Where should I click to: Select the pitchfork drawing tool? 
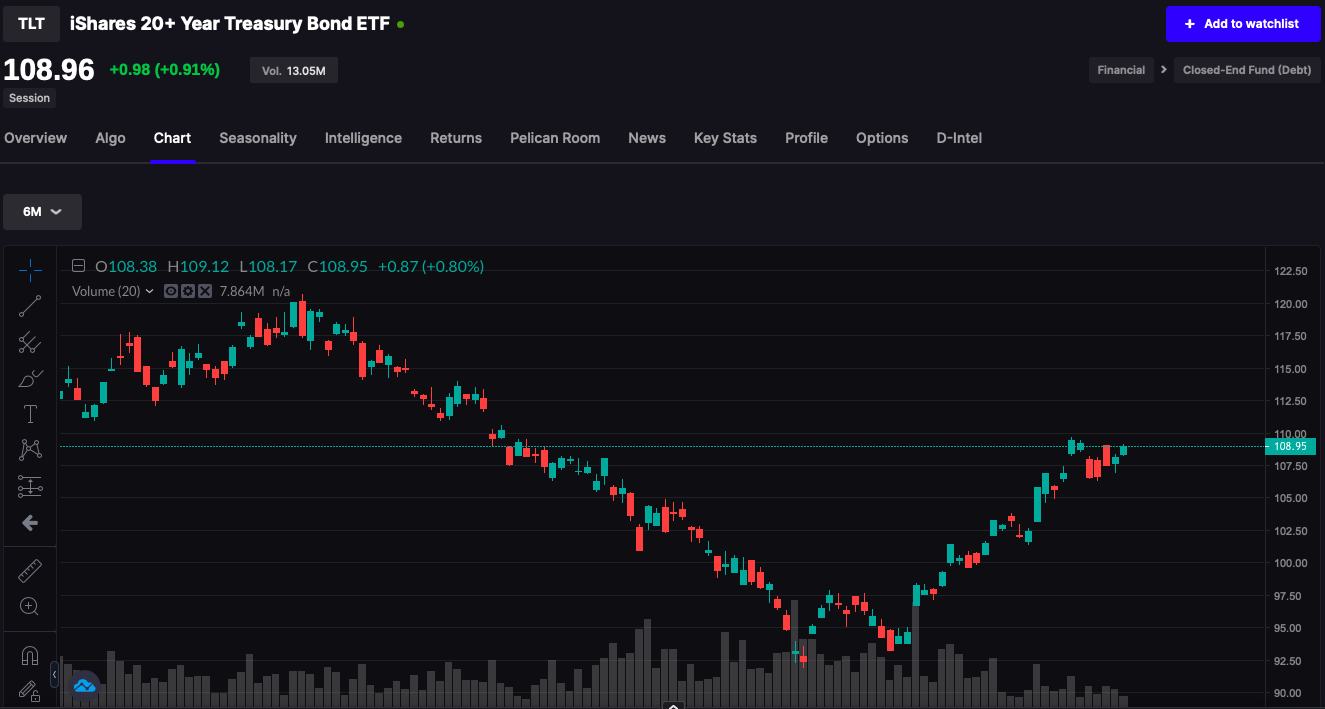click(x=30, y=343)
